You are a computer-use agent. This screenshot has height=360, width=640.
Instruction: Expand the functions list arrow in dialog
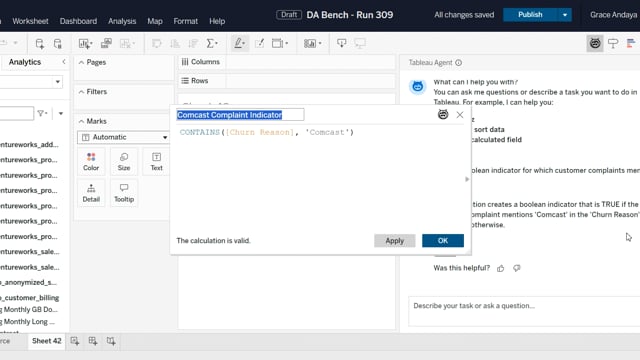click(467, 179)
